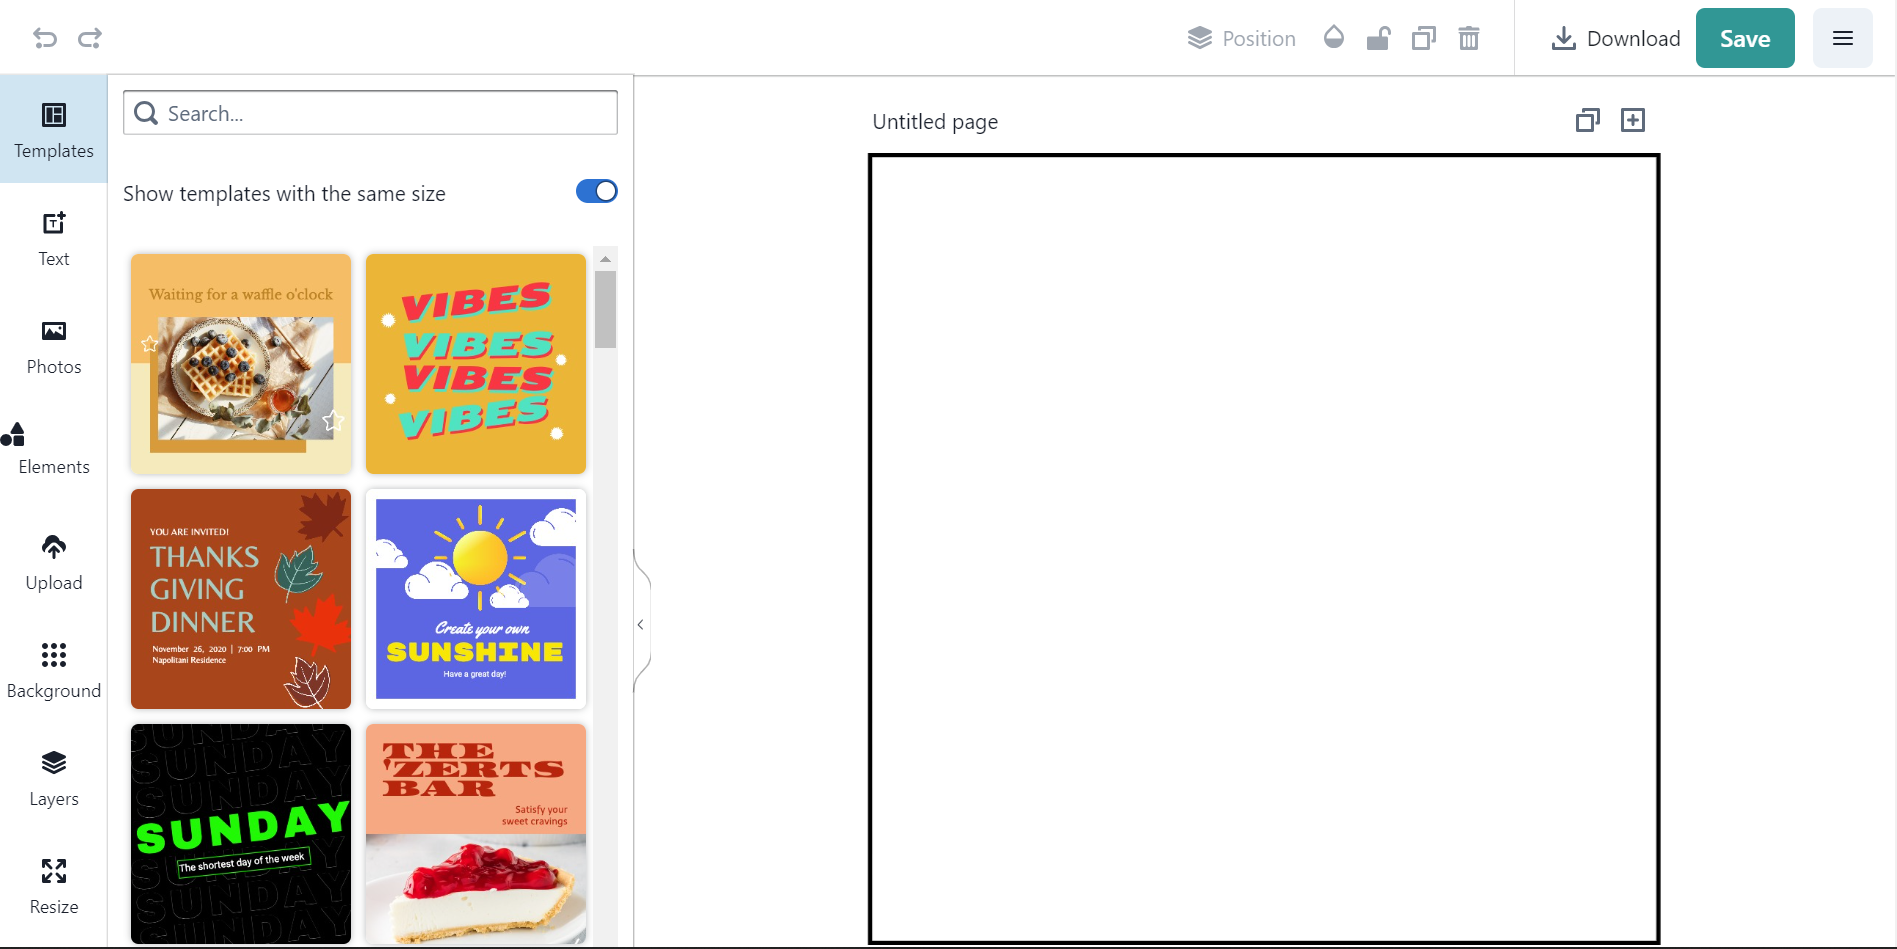Click the Download button

(1615, 38)
